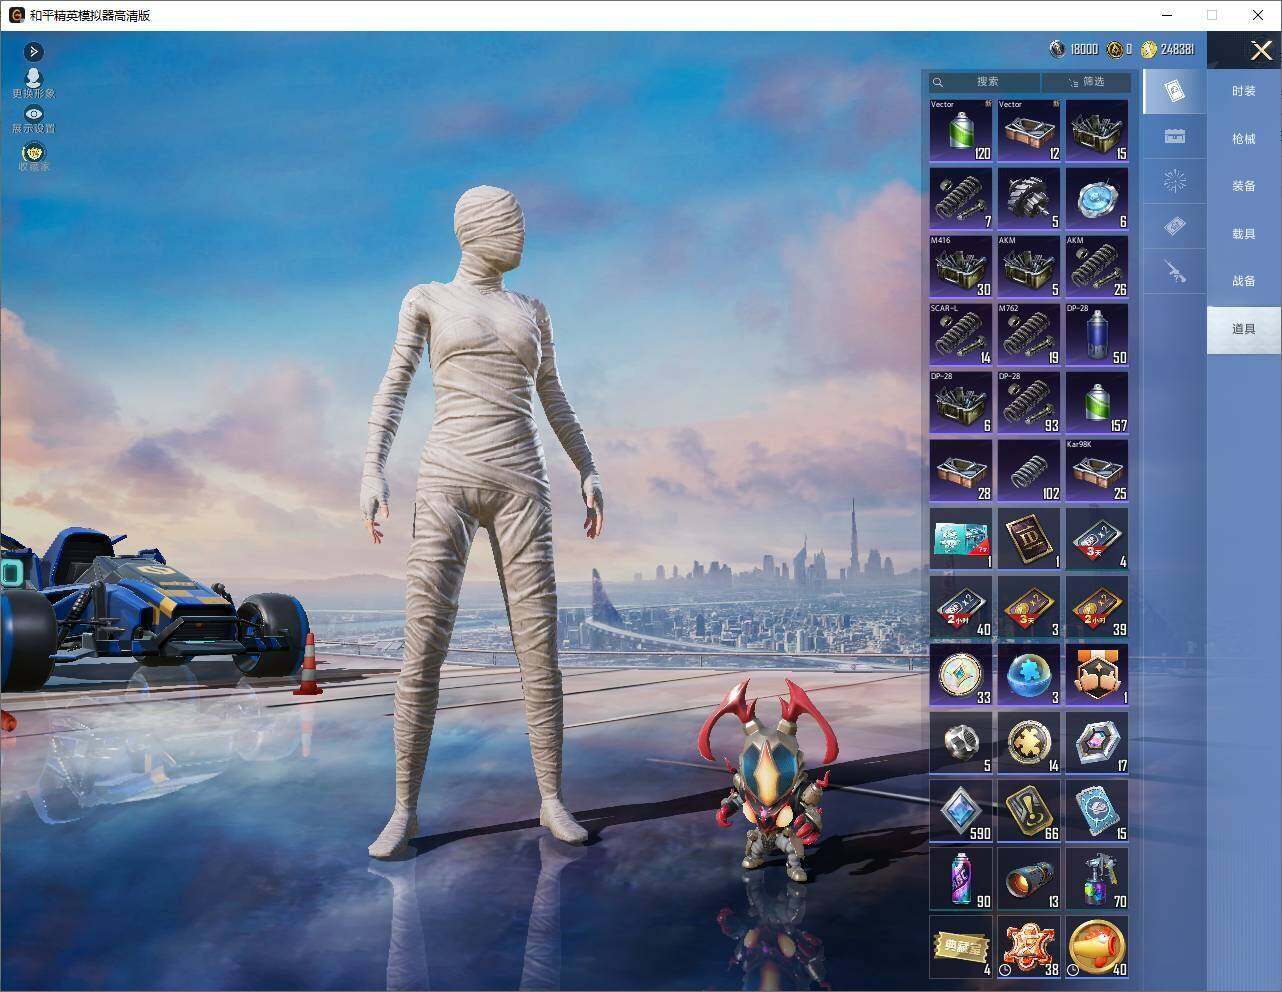Select spray can item with count 90
1282x992 pixels.
[x=961, y=878]
